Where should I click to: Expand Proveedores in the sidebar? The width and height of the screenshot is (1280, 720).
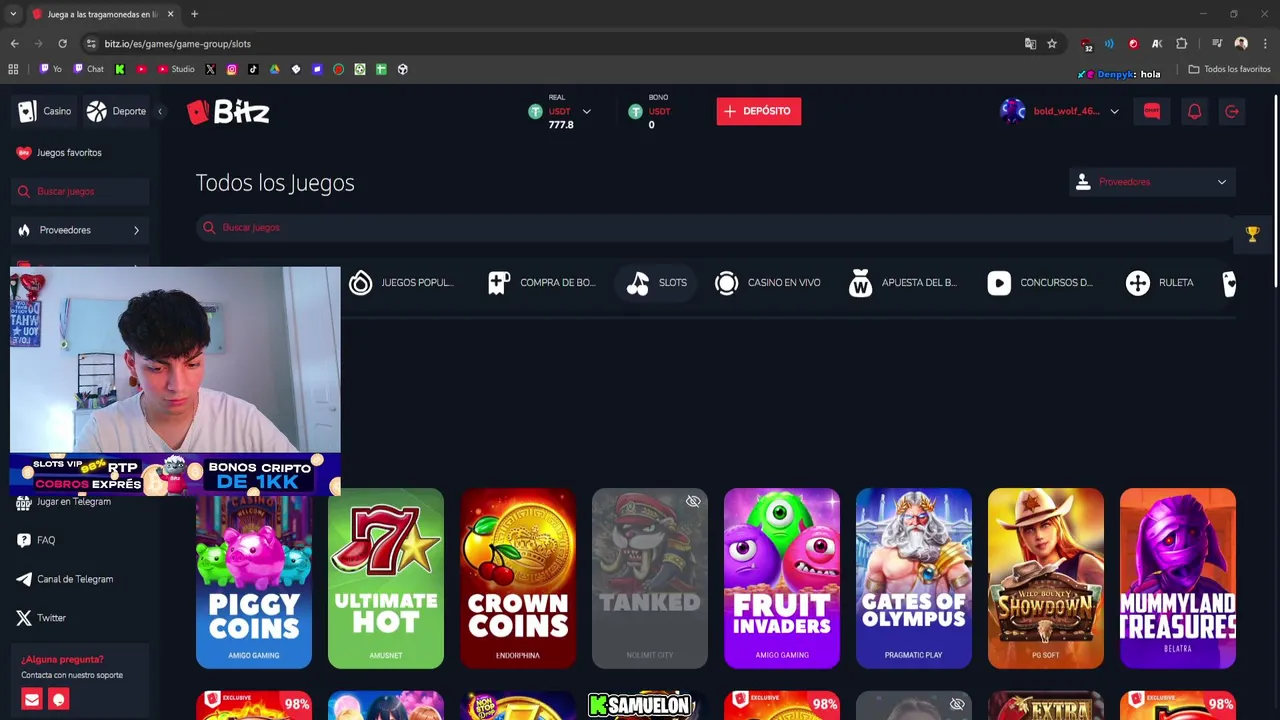tap(80, 230)
